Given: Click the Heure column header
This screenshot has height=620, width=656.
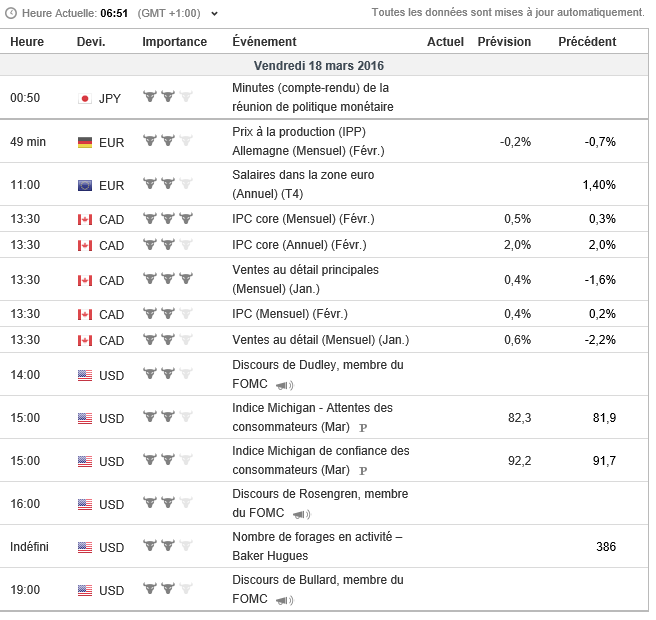Looking at the screenshot, I should (27, 42).
